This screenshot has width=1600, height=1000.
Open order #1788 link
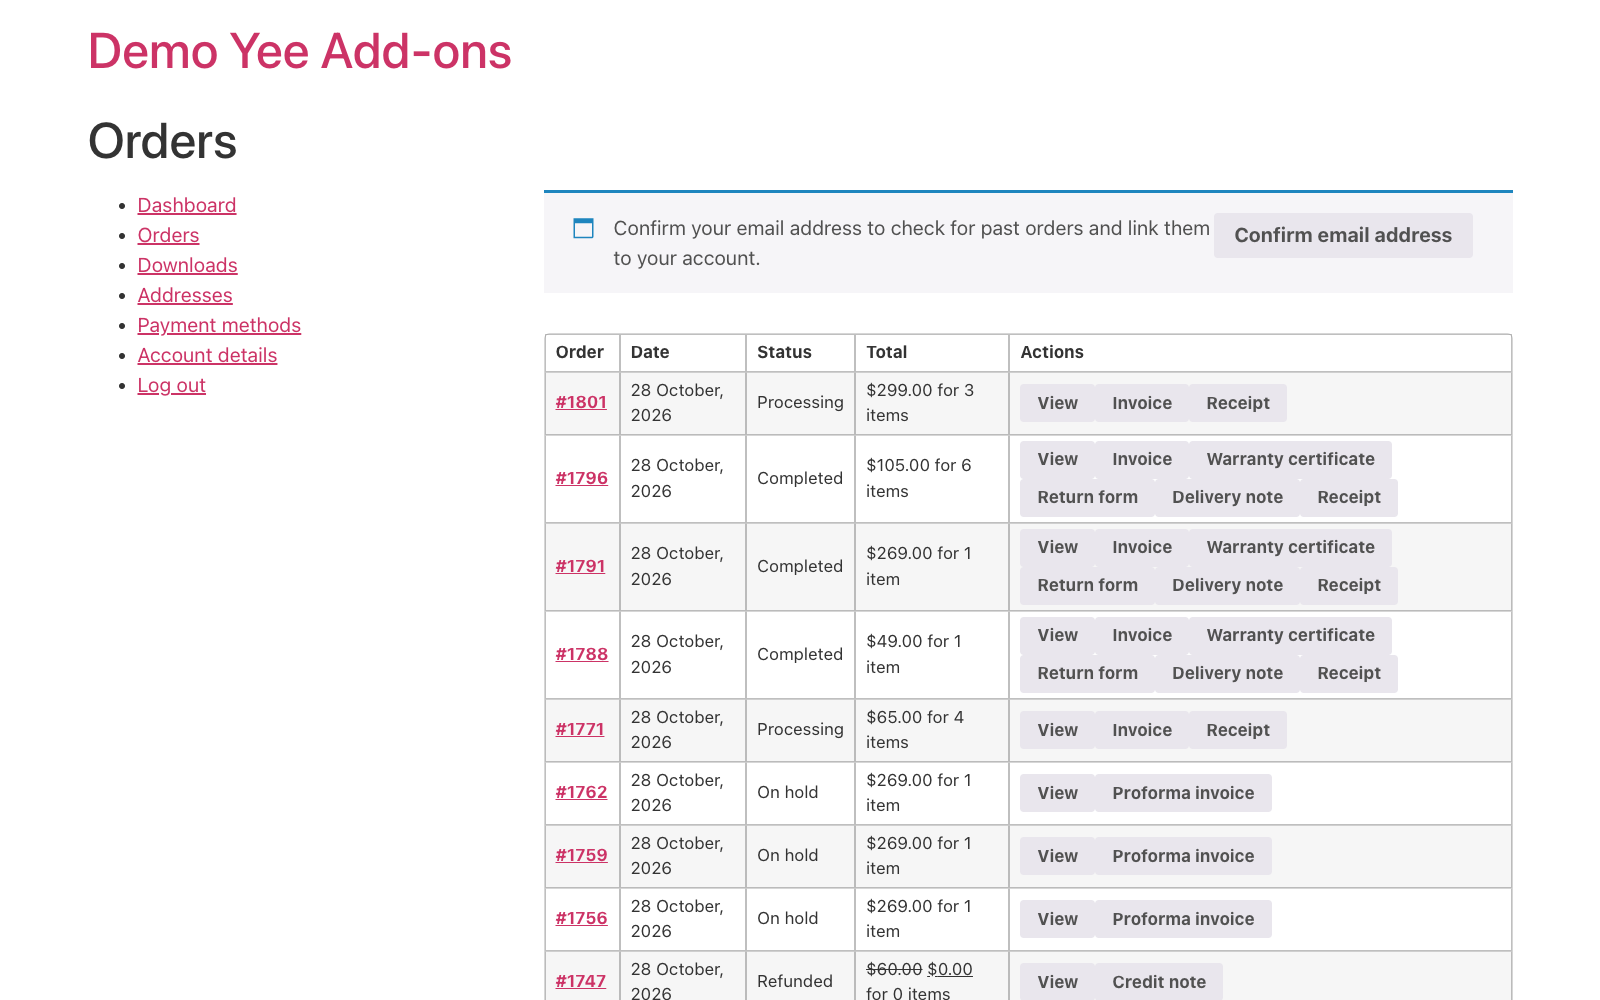pos(581,654)
